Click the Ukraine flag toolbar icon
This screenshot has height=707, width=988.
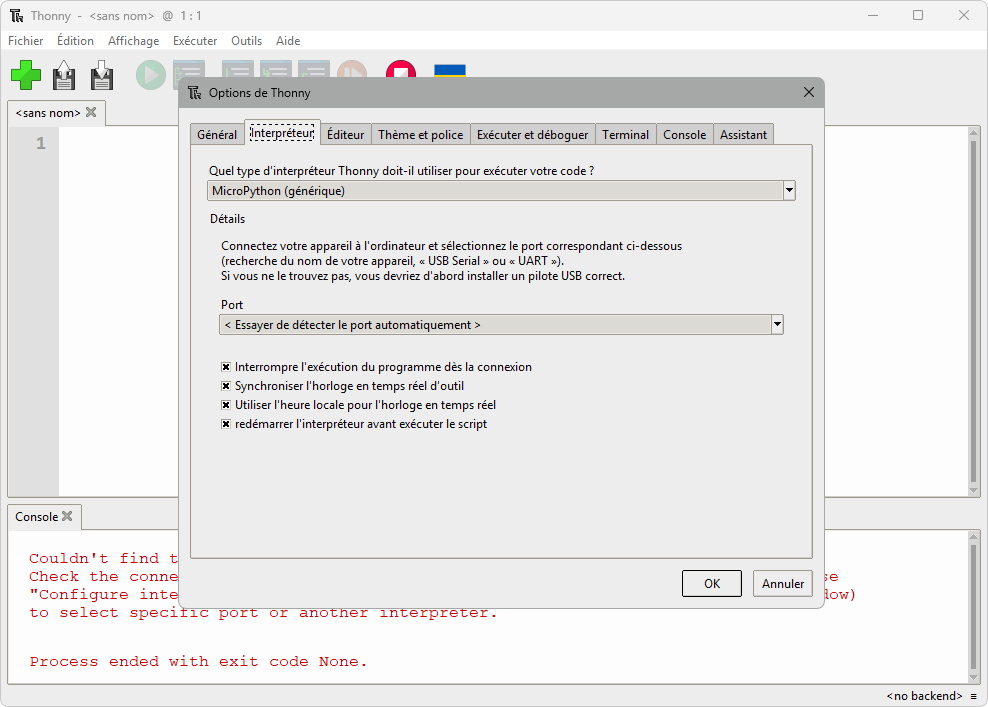450,71
